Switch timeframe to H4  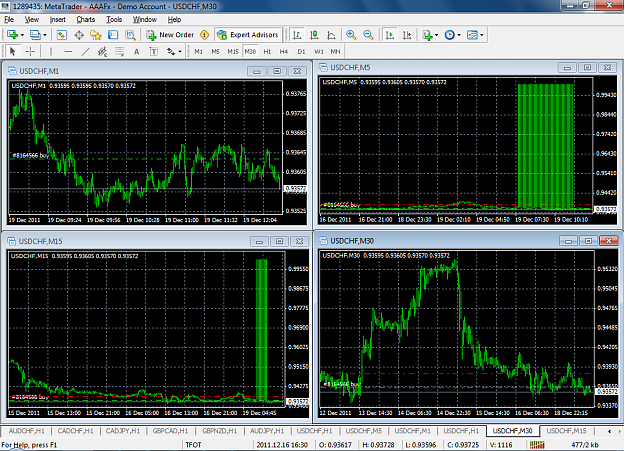tap(283, 51)
